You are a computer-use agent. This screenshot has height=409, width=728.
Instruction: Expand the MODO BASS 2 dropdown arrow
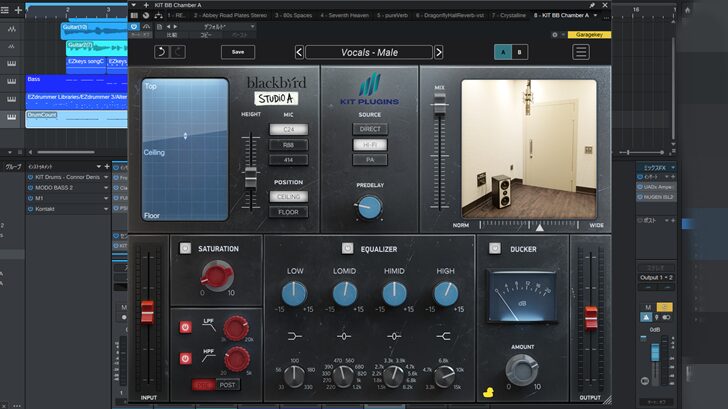(106, 188)
